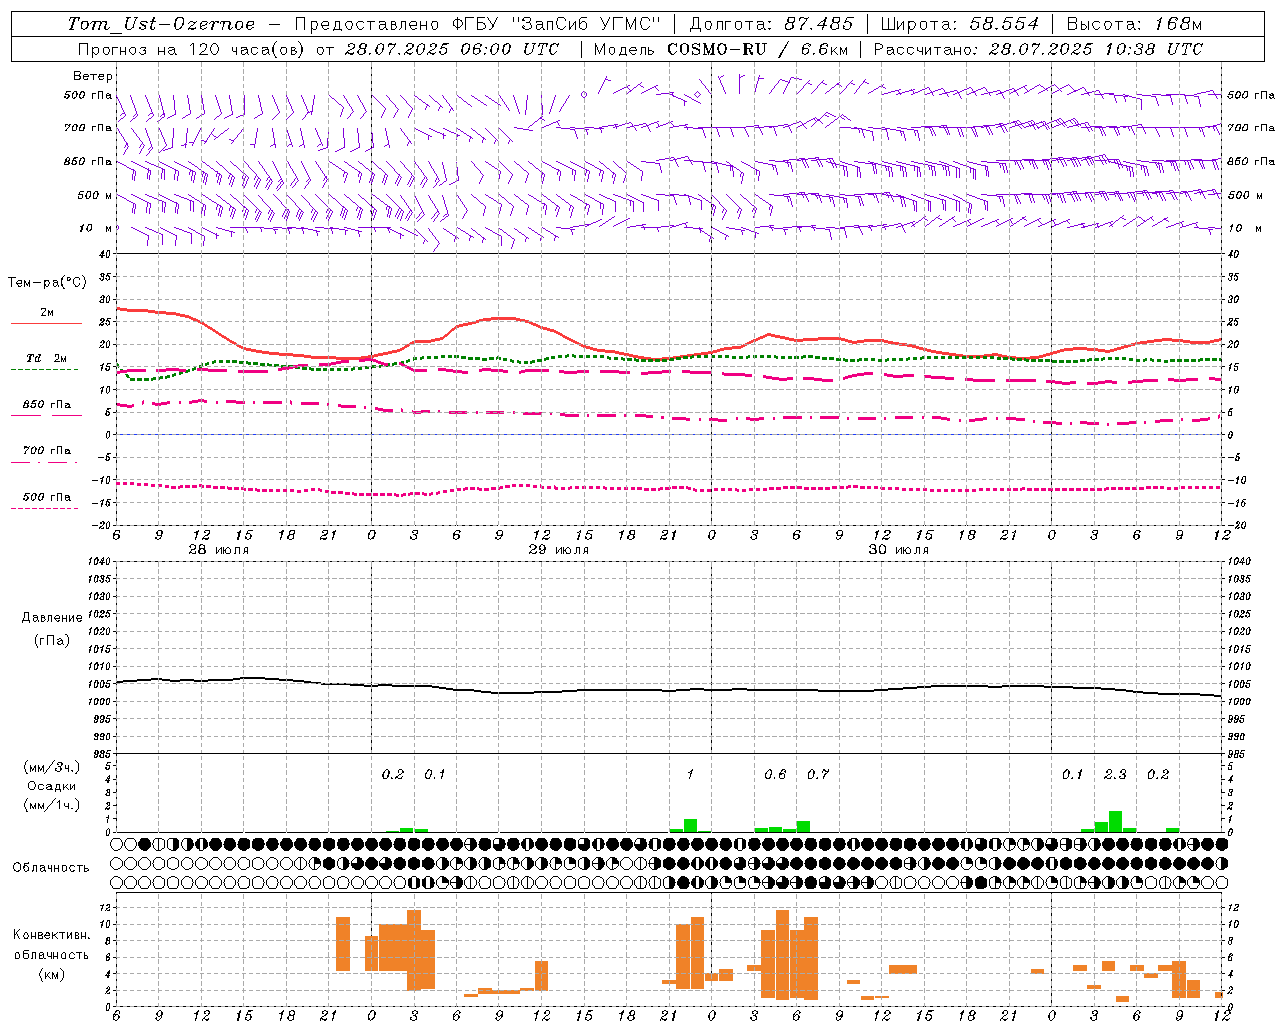
Task: Click the calculation time '28.07.2025 10:38 UTC'
Action: point(1096,49)
